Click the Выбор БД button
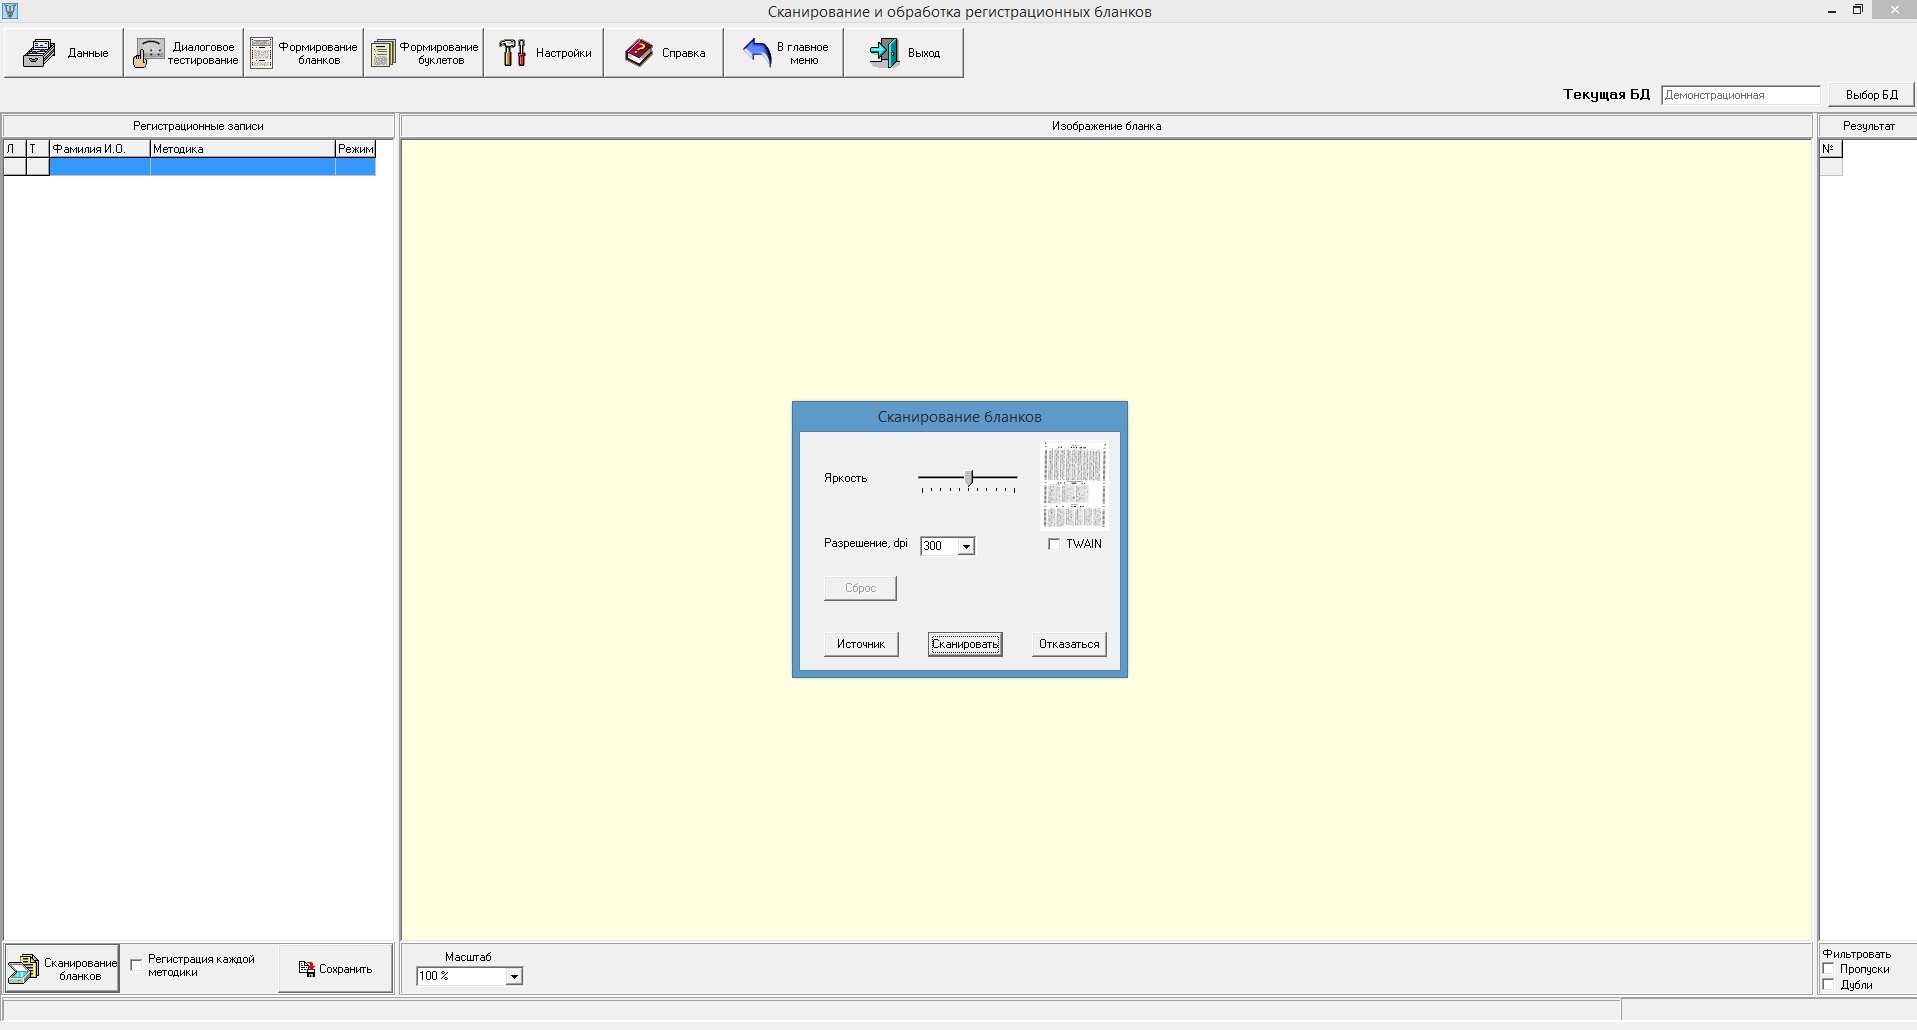Image resolution: width=1917 pixels, height=1030 pixels. 1871,95
